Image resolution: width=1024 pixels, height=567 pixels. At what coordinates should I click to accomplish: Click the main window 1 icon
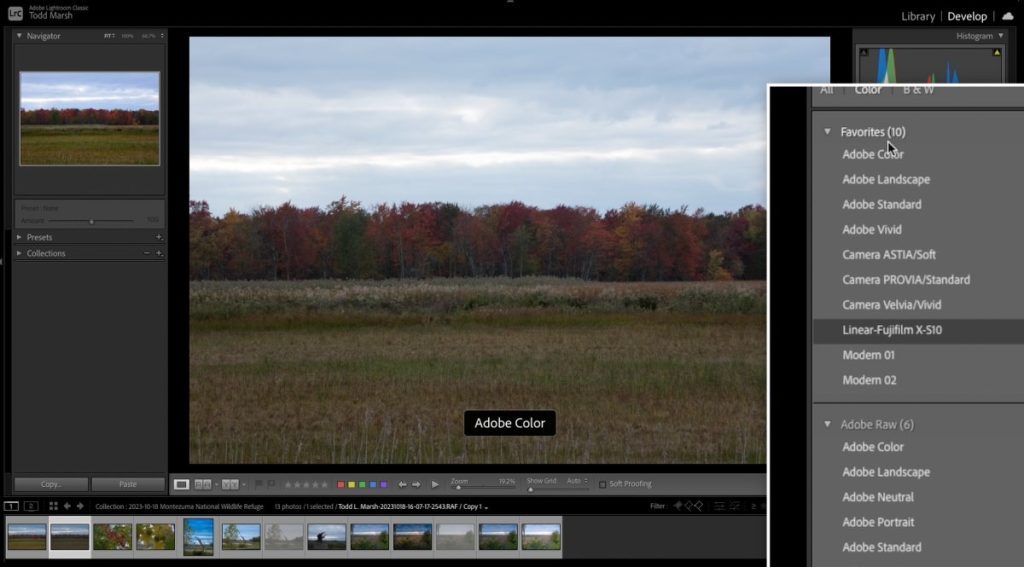click(11, 506)
